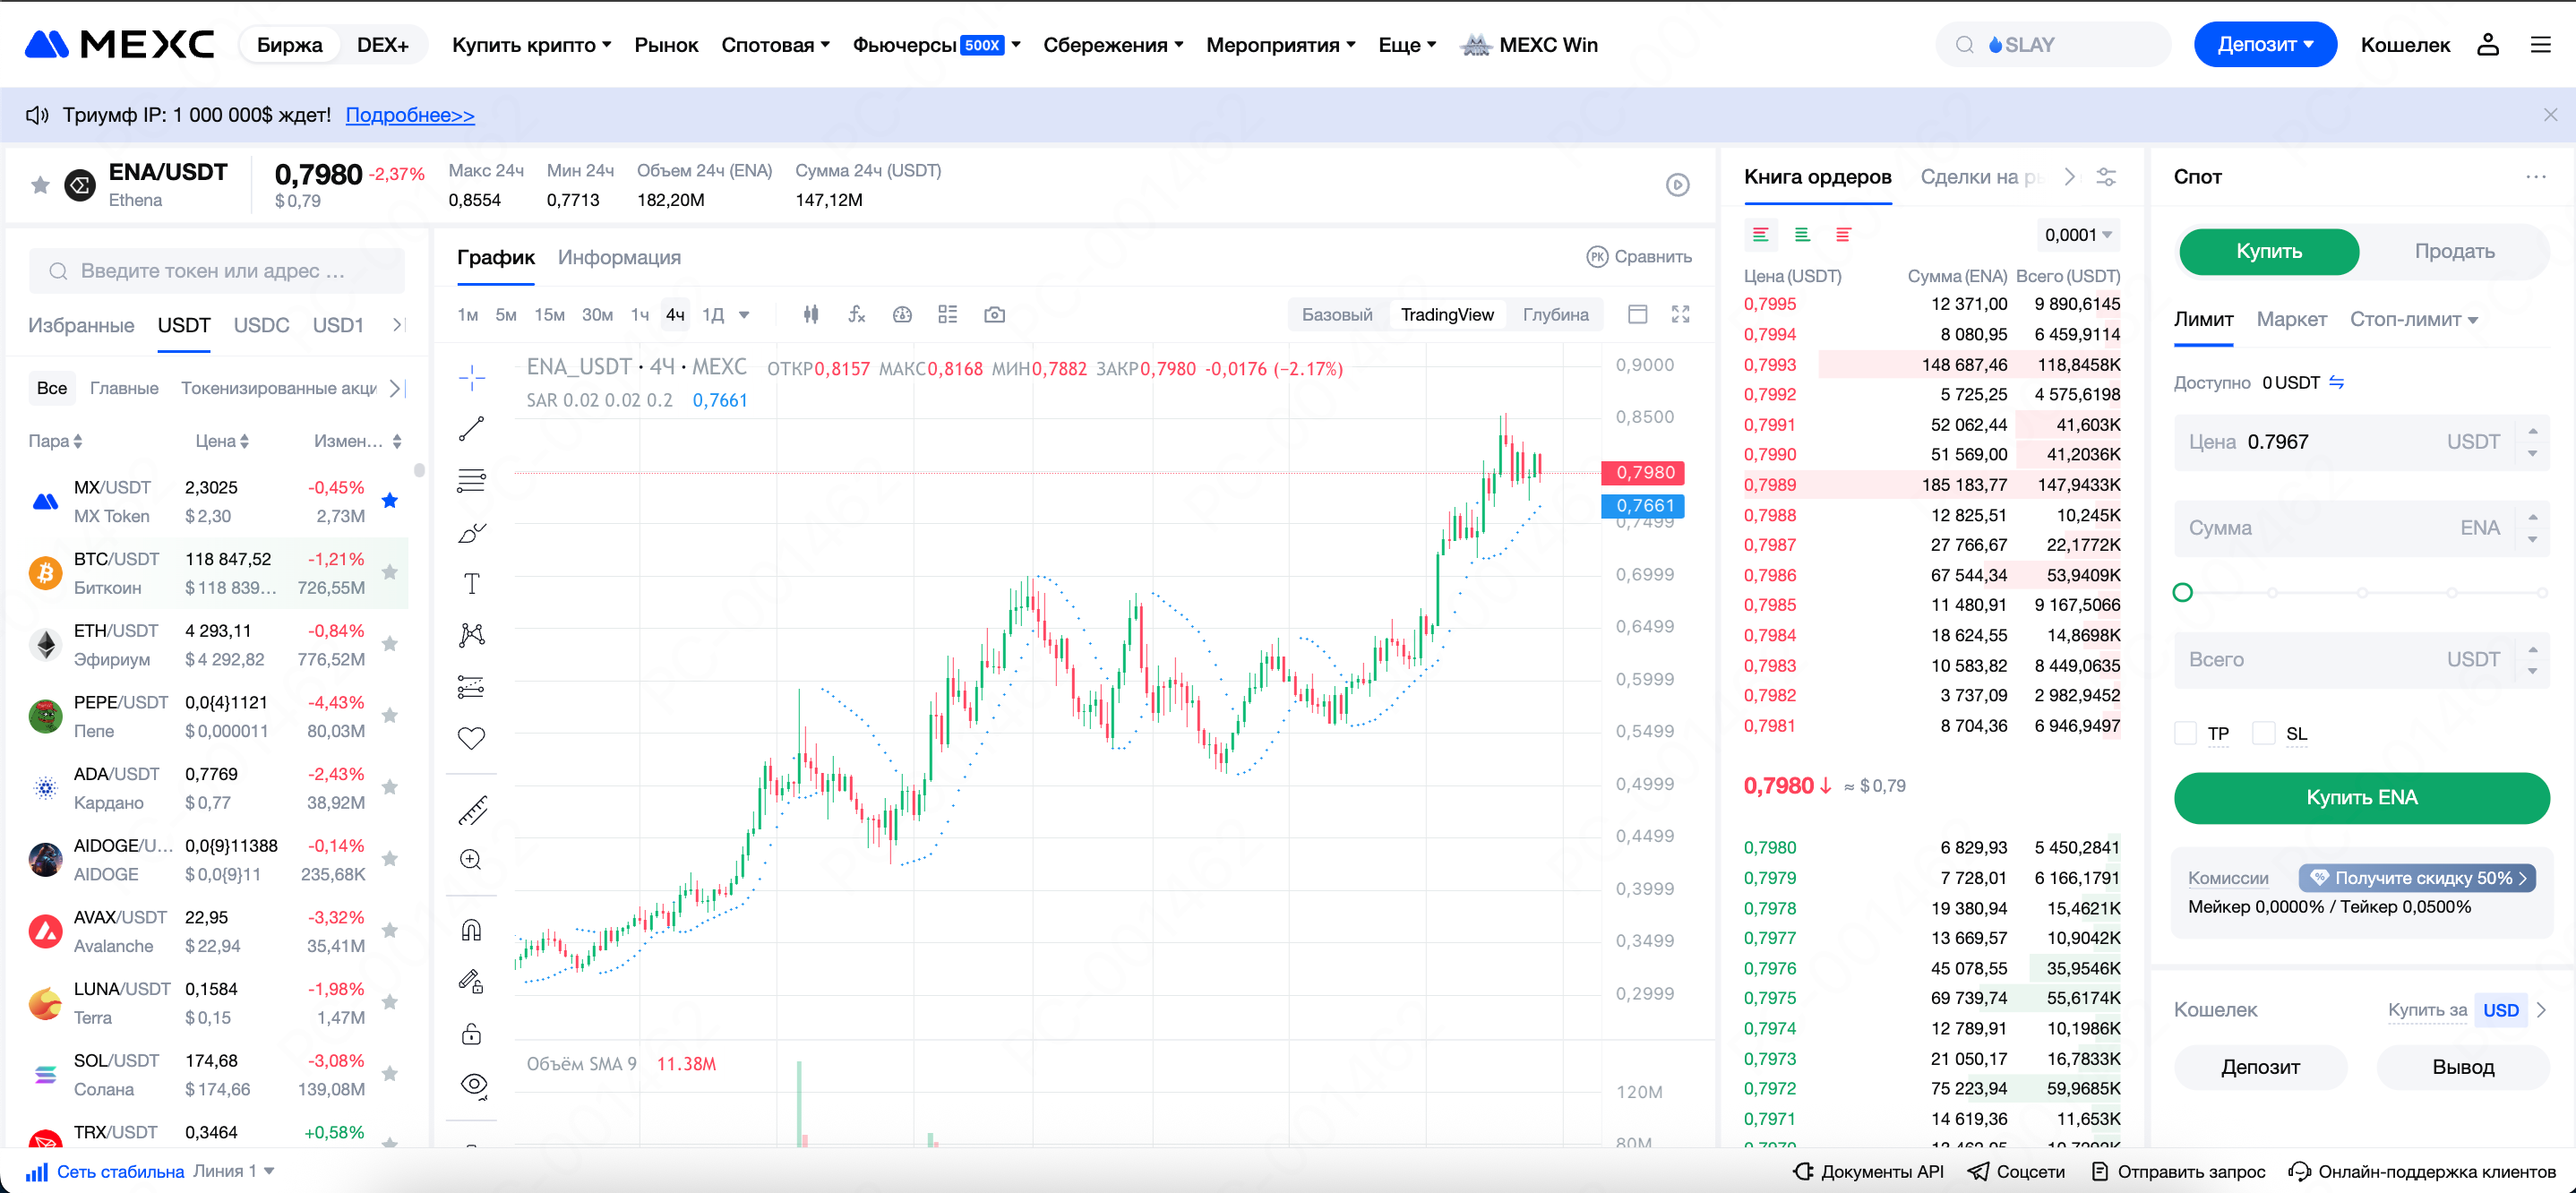Take a chart snapshot with camera icon
The image size is (2576, 1193).
coord(994,315)
